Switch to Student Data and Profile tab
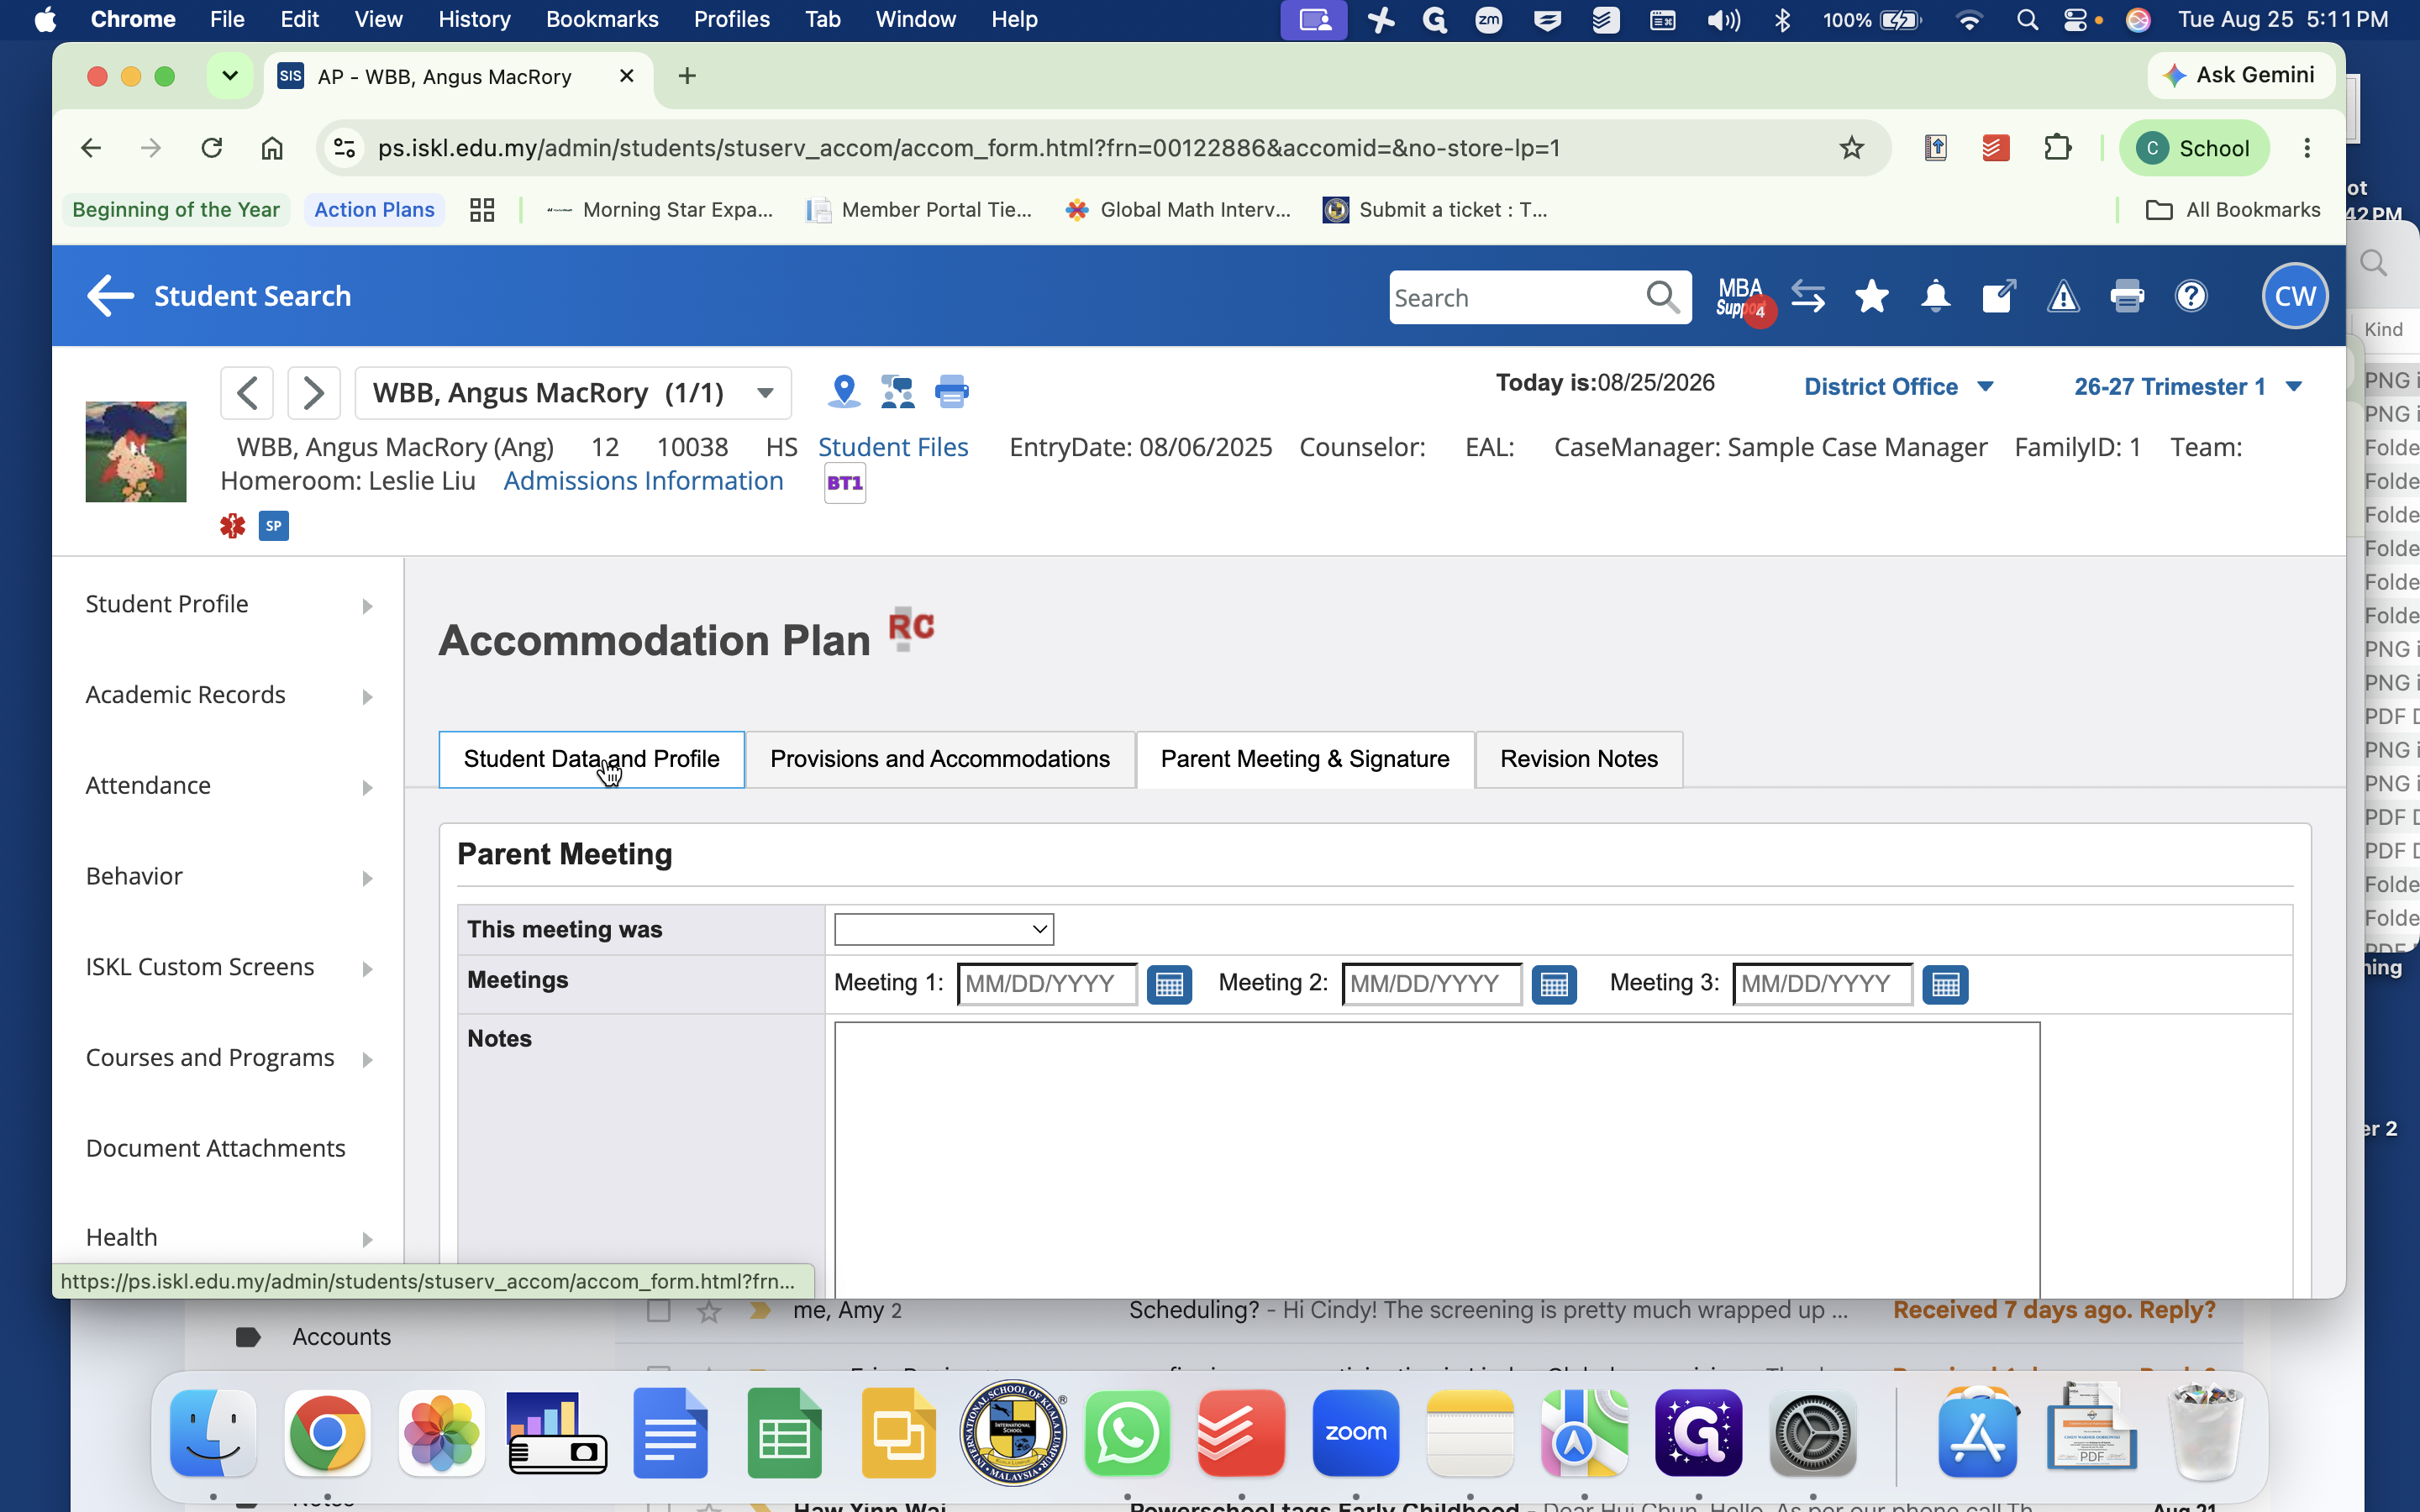Image resolution: width=2420 pixels, height=1512 pixels. click(591, 759)
